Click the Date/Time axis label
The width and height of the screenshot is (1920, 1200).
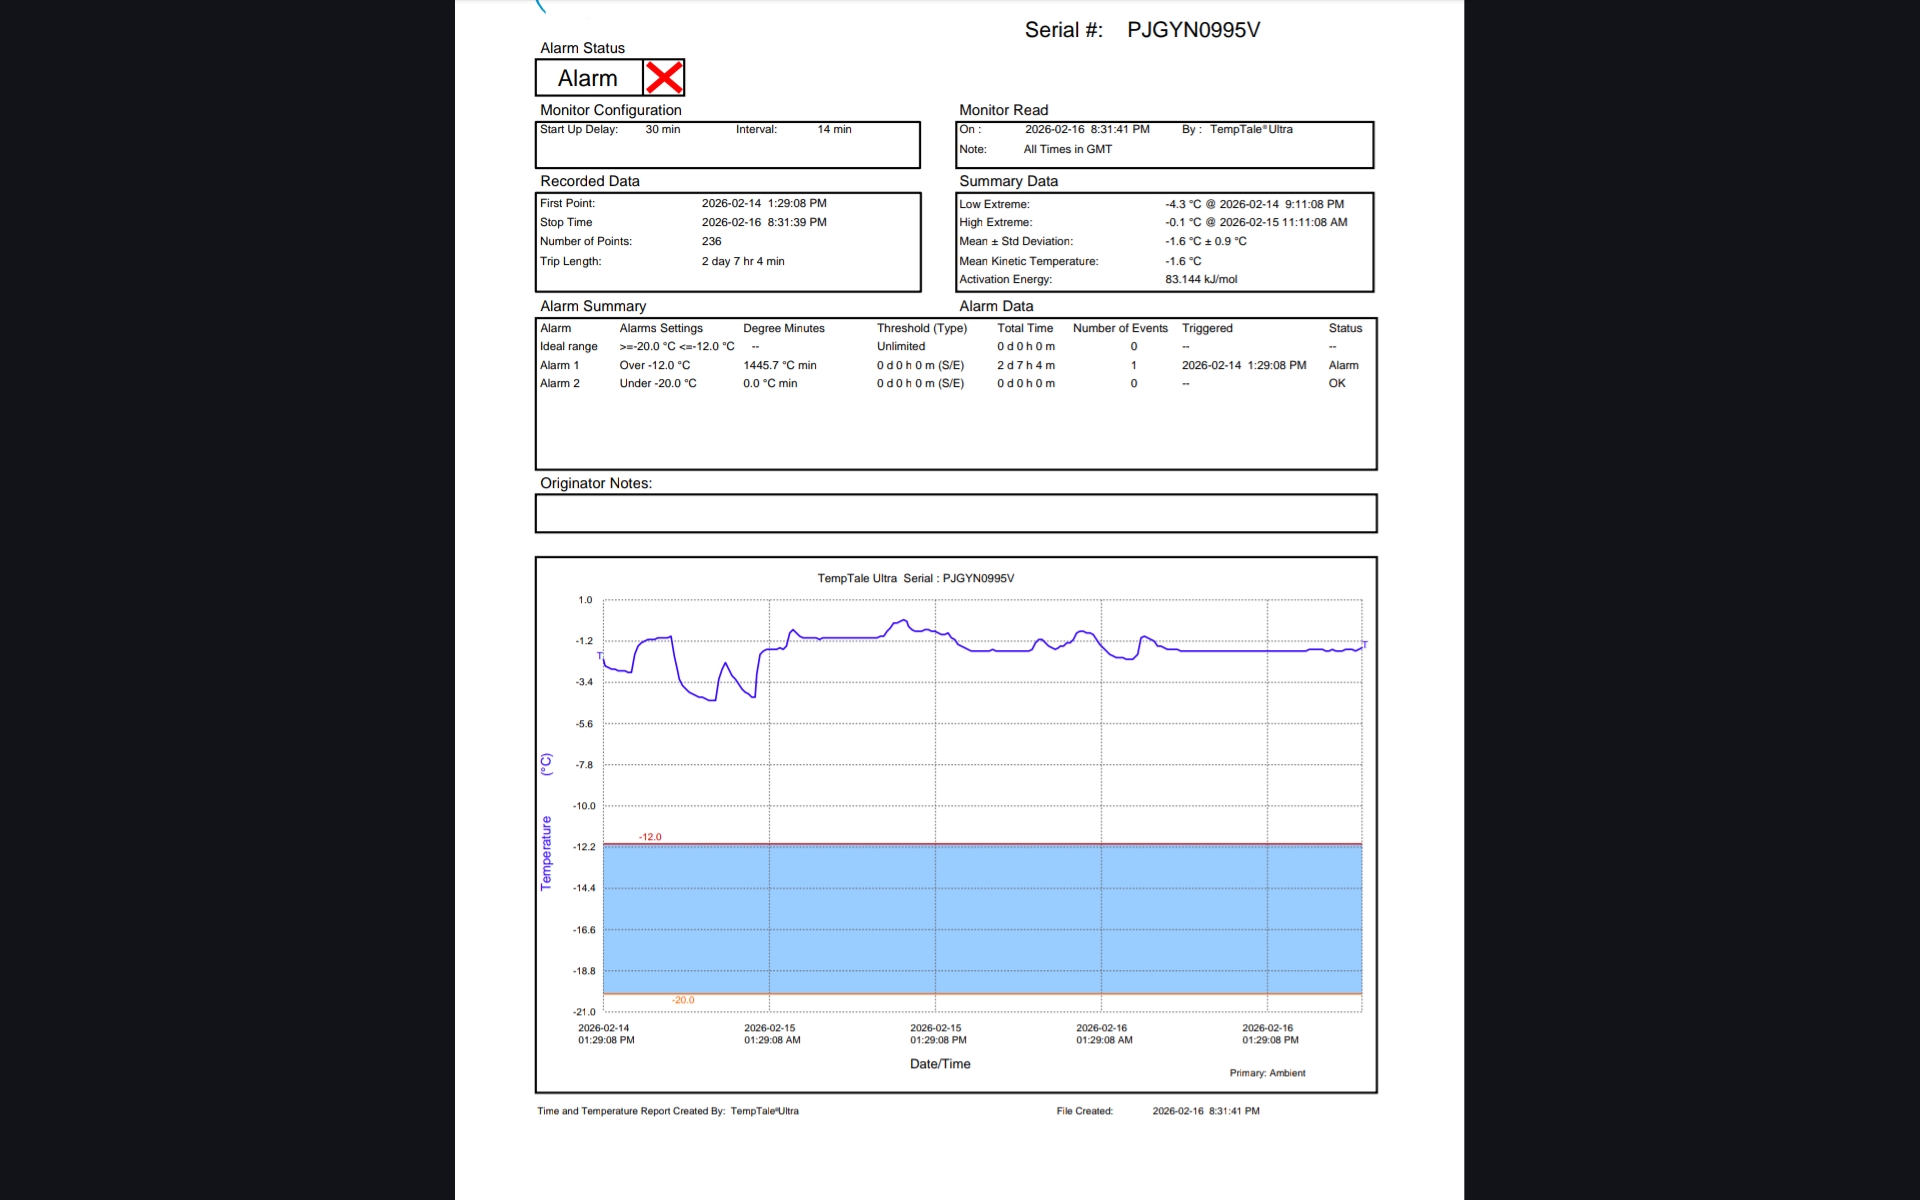click(x=940, y=1064)
